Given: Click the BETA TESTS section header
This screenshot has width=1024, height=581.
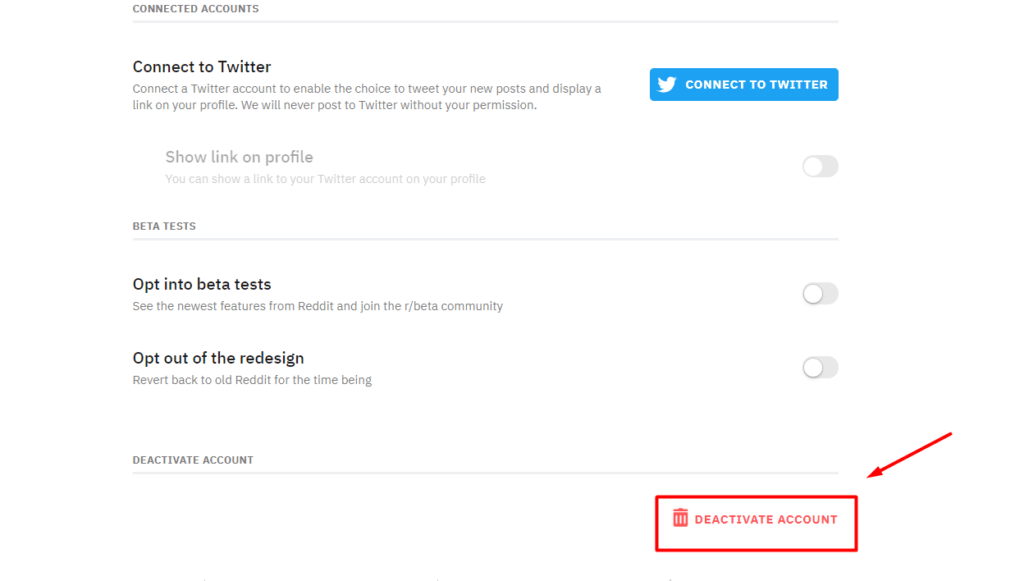Looking at the screenshot, I should (164, 226).
